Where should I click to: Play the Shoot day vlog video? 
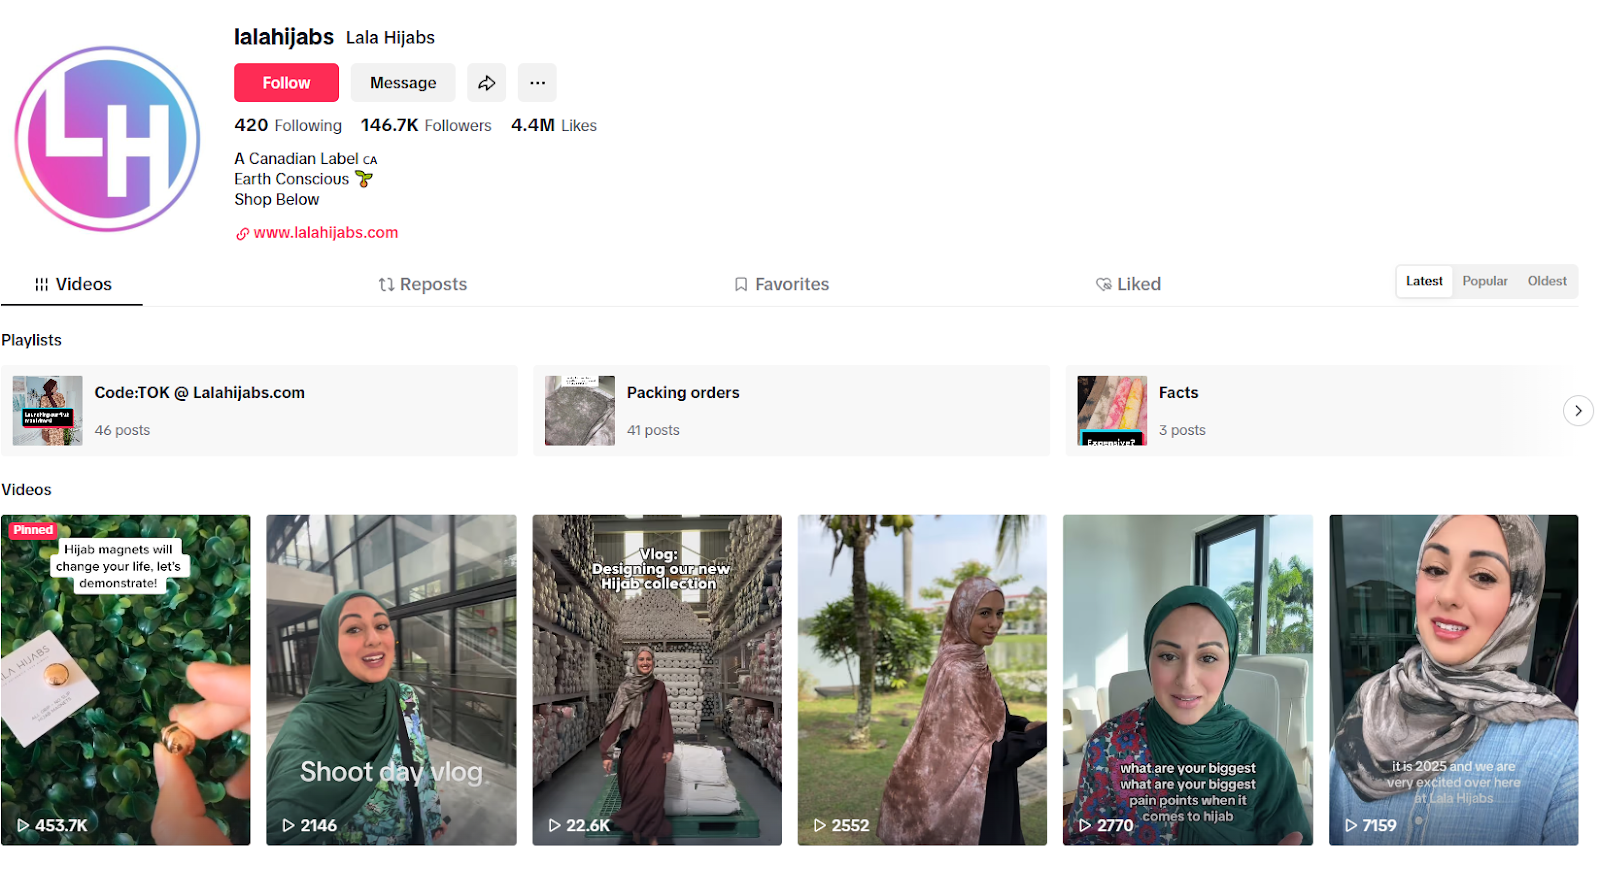click(391, 680)
